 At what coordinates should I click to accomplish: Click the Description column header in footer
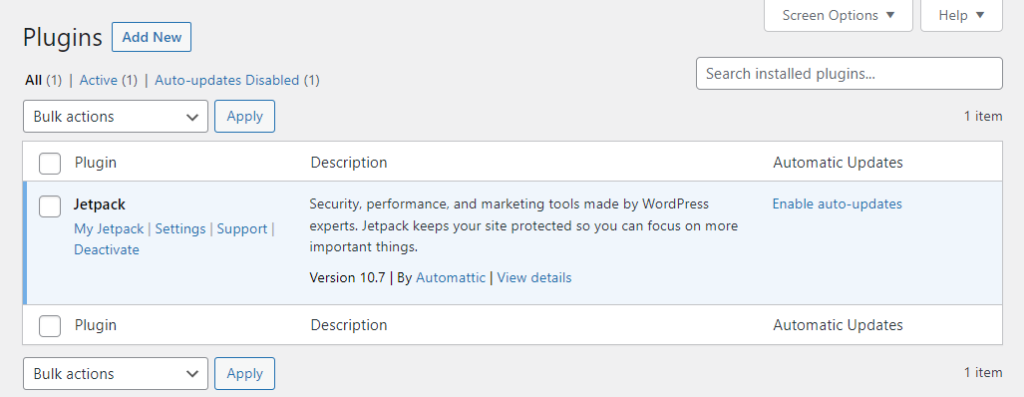tap(349, 325)
